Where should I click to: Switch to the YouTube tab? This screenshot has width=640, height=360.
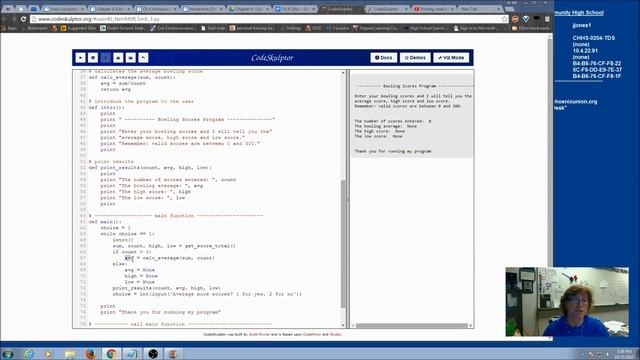(433, 9)
